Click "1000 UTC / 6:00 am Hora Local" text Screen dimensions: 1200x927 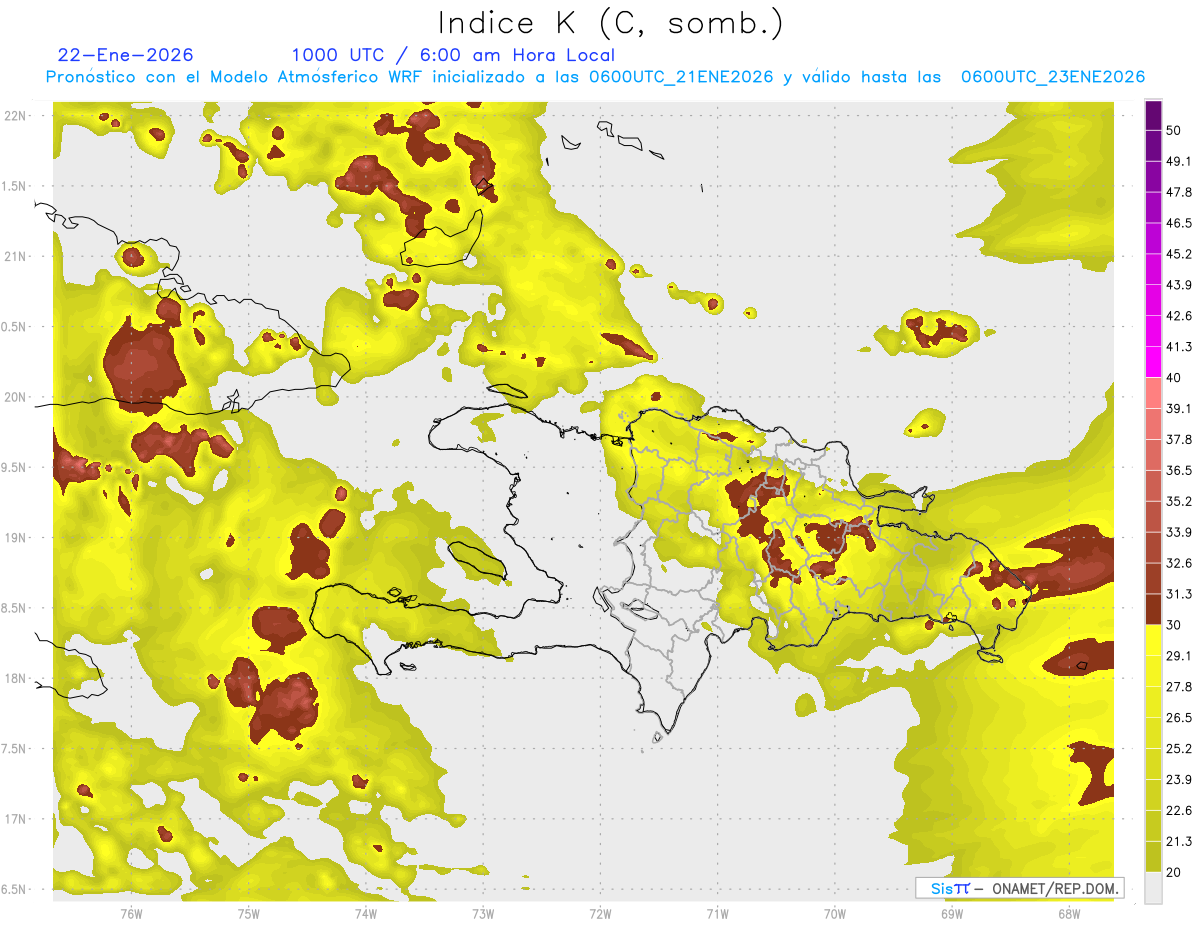[453, 55]
